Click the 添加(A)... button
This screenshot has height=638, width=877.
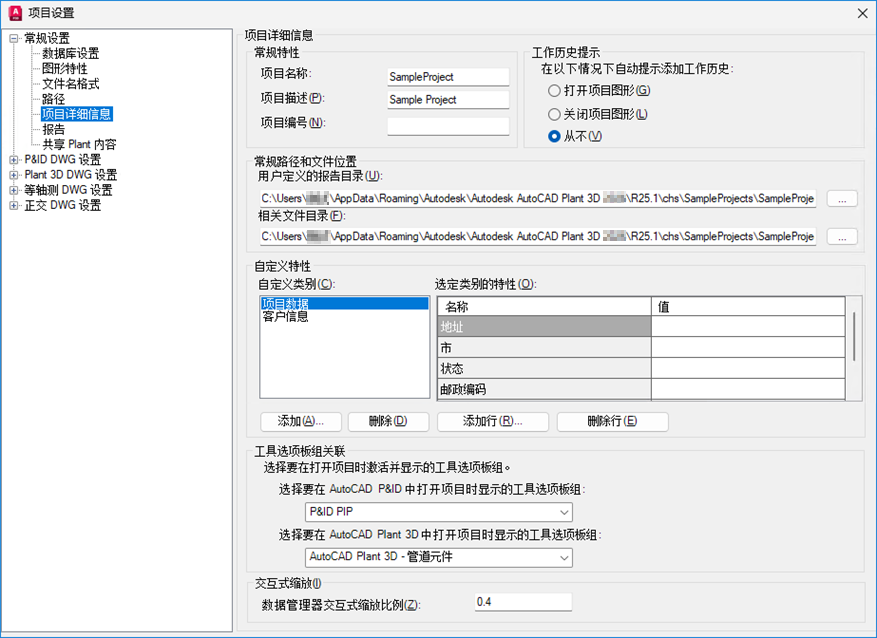tap(301, 422)
